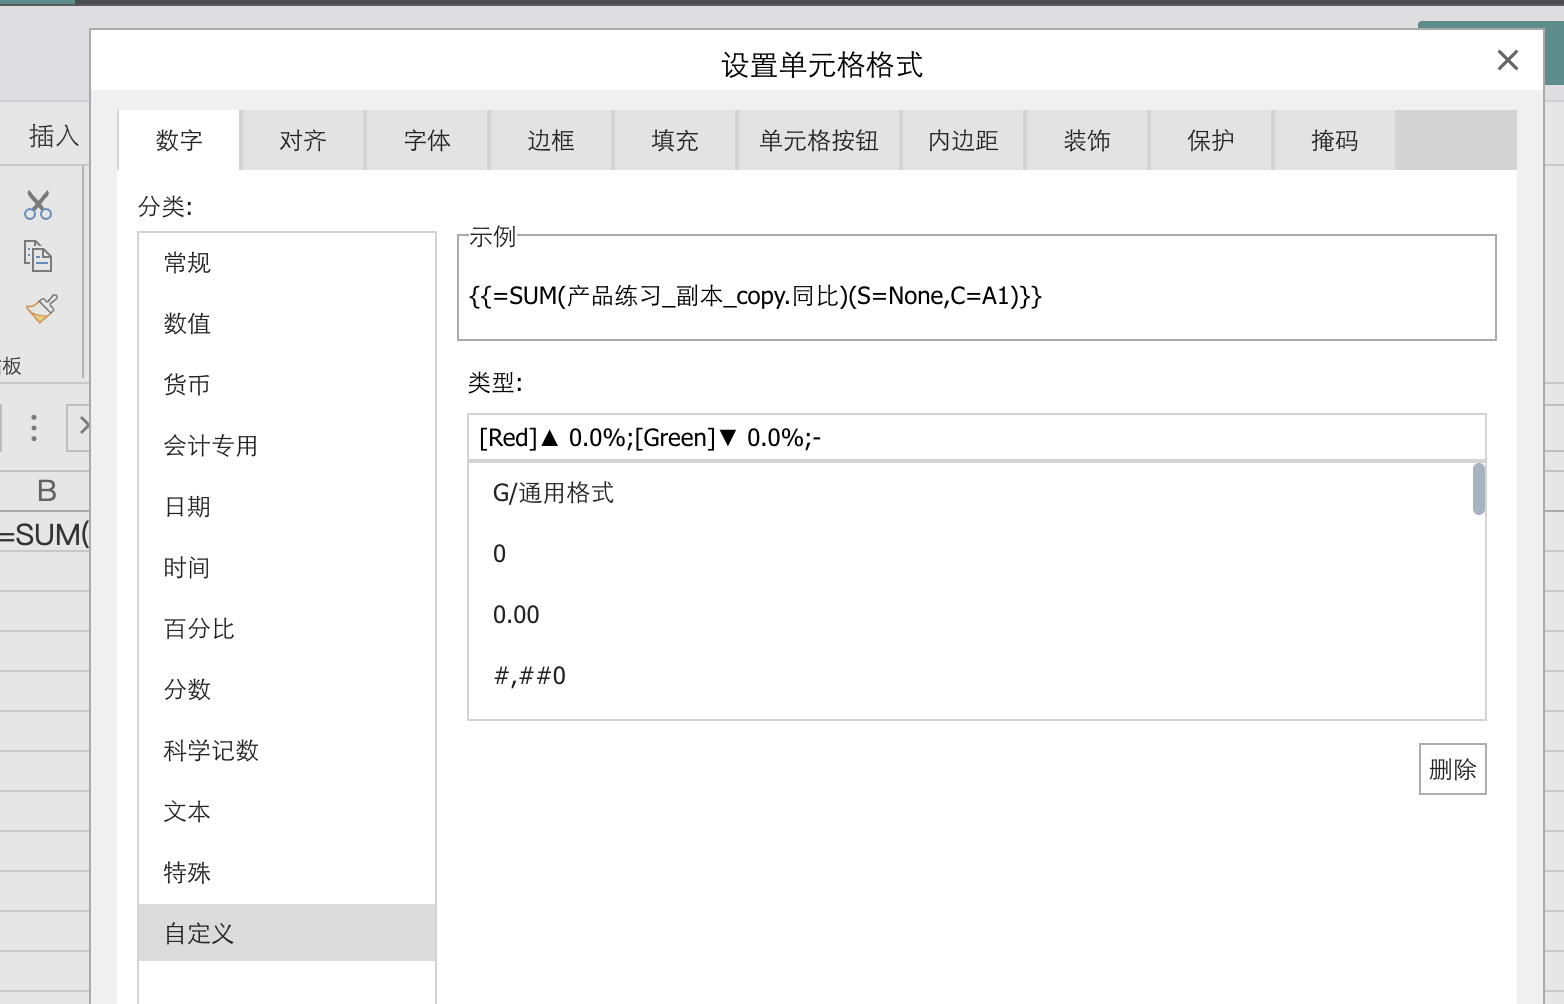Screen dimensions: 1564x1004
Task: Open the 单元格按钮 tab
Action: click(x=818, y=140)
